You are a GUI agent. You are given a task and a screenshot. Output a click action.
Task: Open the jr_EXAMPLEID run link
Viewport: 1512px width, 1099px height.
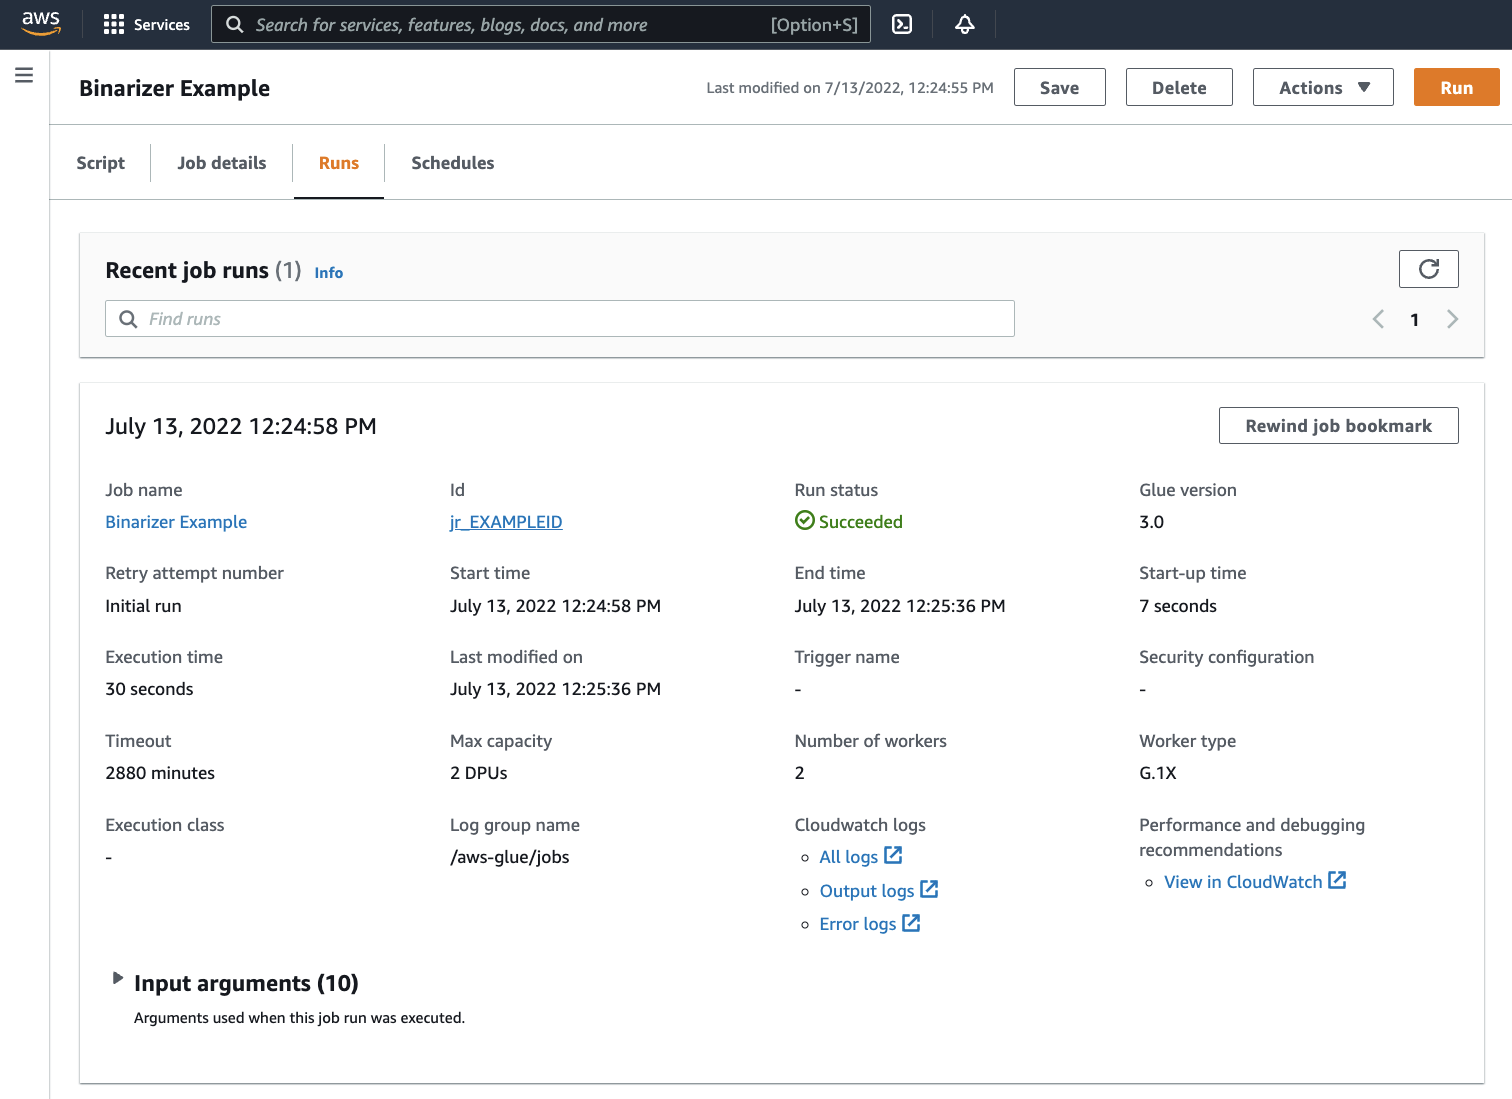click(x=506, y=522)
